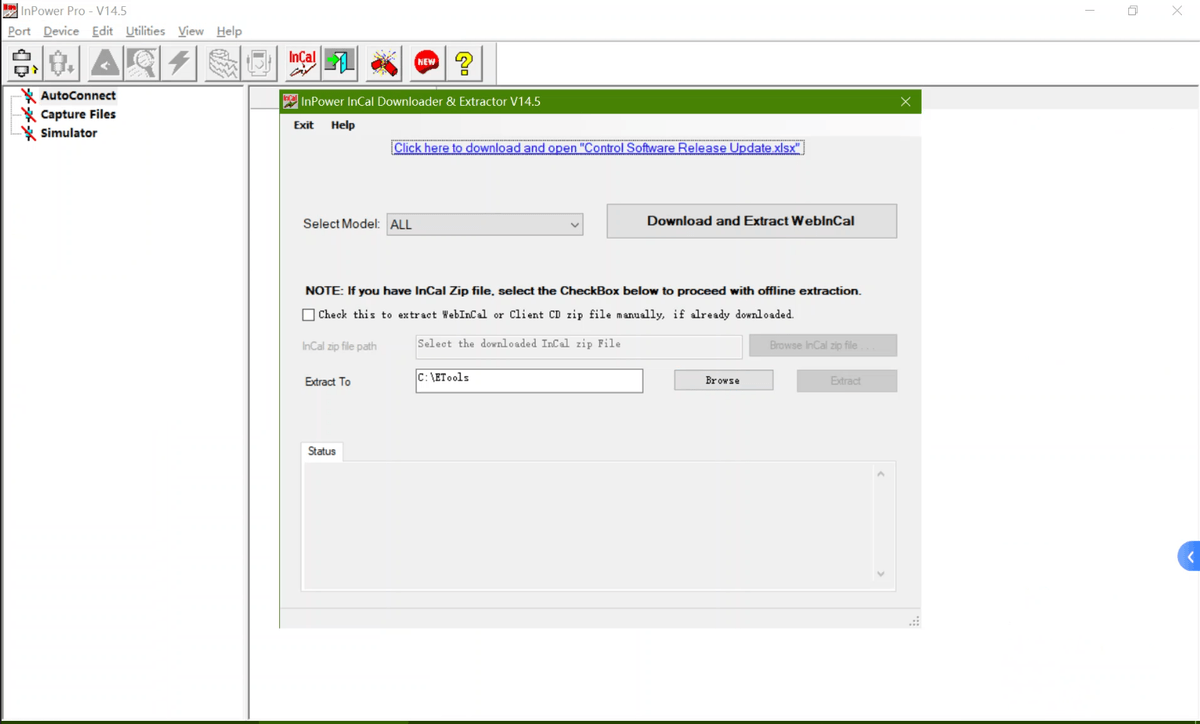Open help via yellow question mark icon
This screenshot has width=1200, height=724.
point(464,63)
